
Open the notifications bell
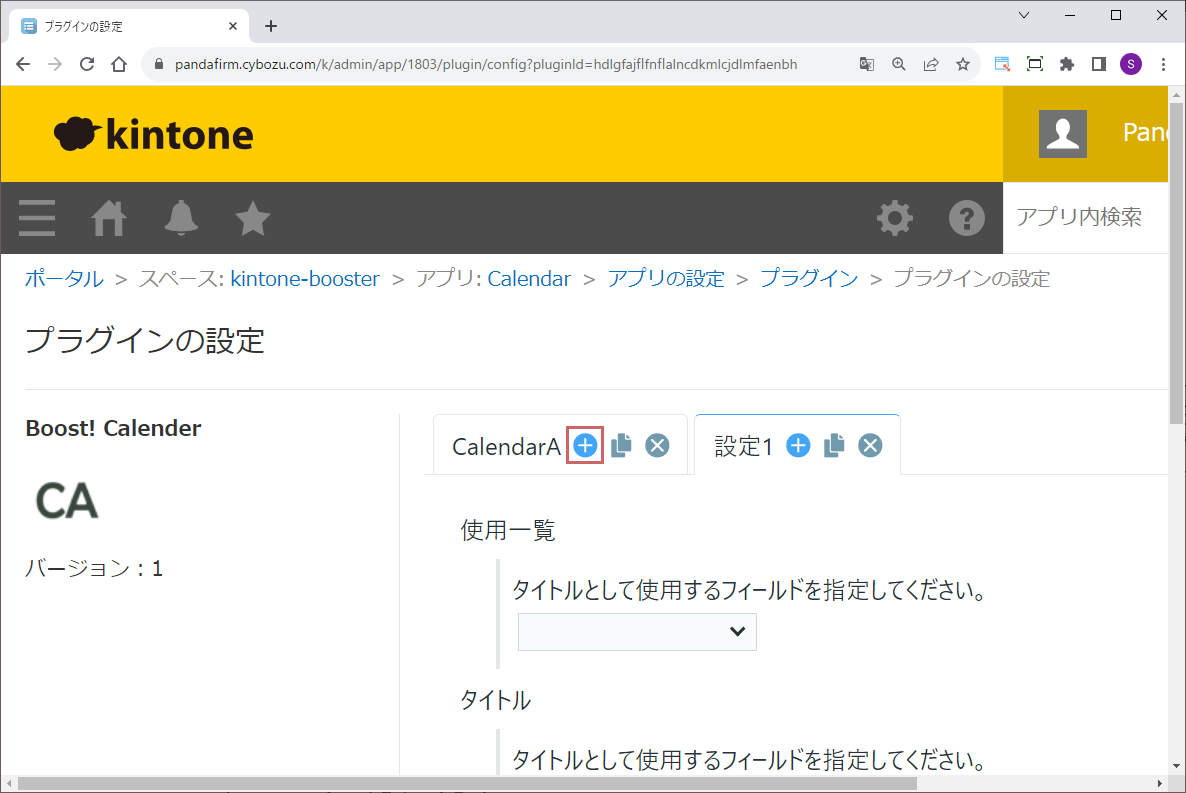pyautogui.click(x=181, y=218)
